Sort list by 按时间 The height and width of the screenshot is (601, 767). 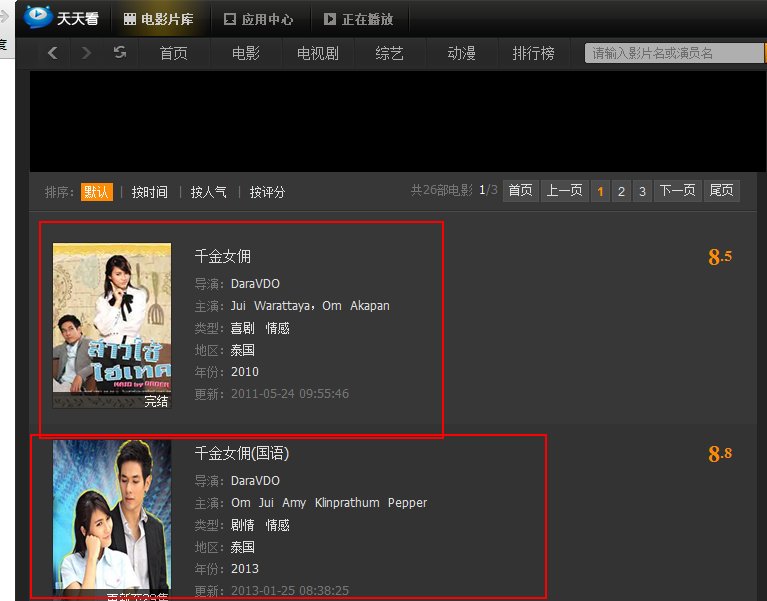pyautogui.click(x=150, y=192)
